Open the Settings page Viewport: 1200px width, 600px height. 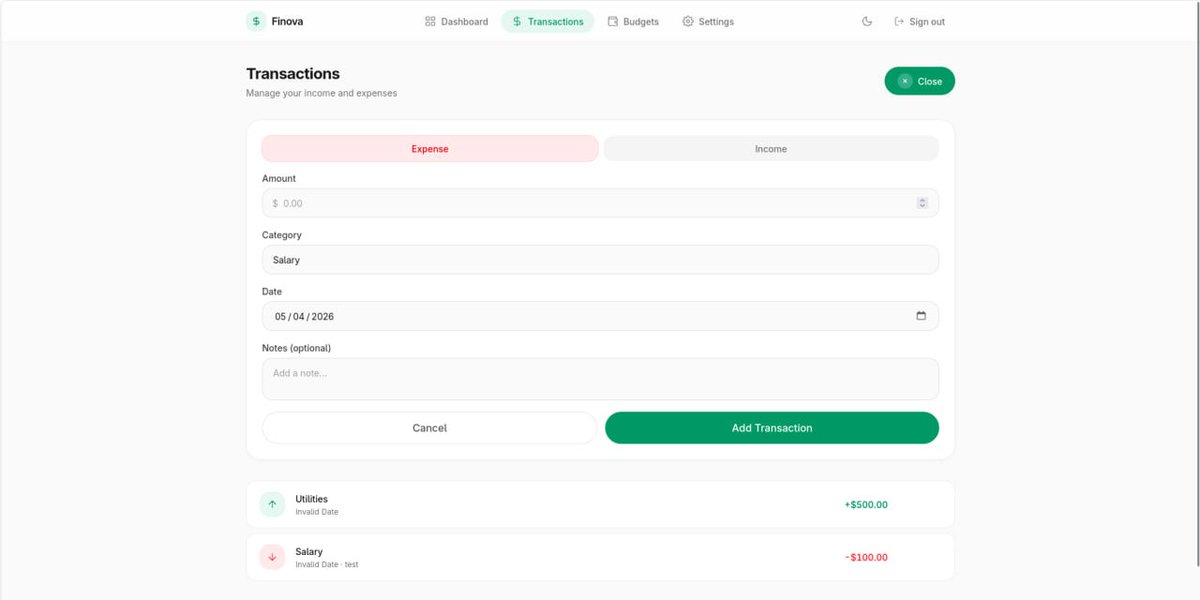coord(708,21)
